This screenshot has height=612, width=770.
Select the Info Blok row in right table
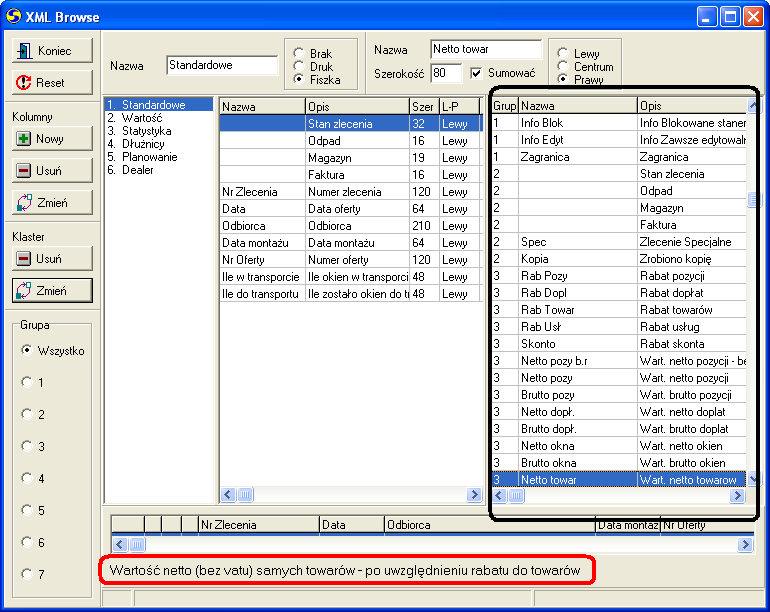pos(619,123)
